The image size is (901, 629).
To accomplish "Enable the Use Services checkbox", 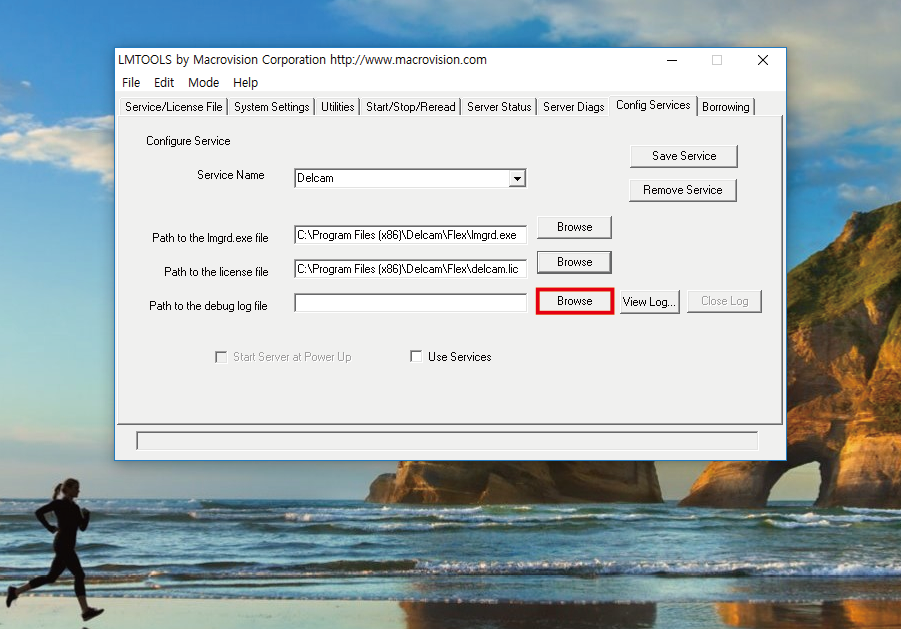I will tap(416, 357).
